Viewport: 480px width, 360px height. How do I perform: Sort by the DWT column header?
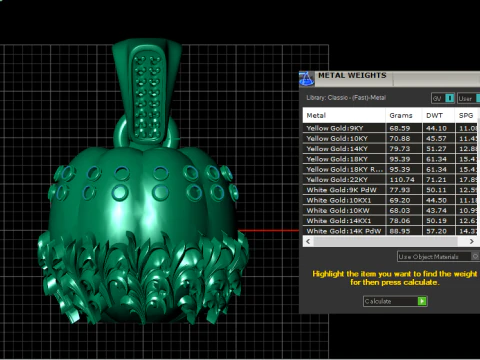(438, 115)
